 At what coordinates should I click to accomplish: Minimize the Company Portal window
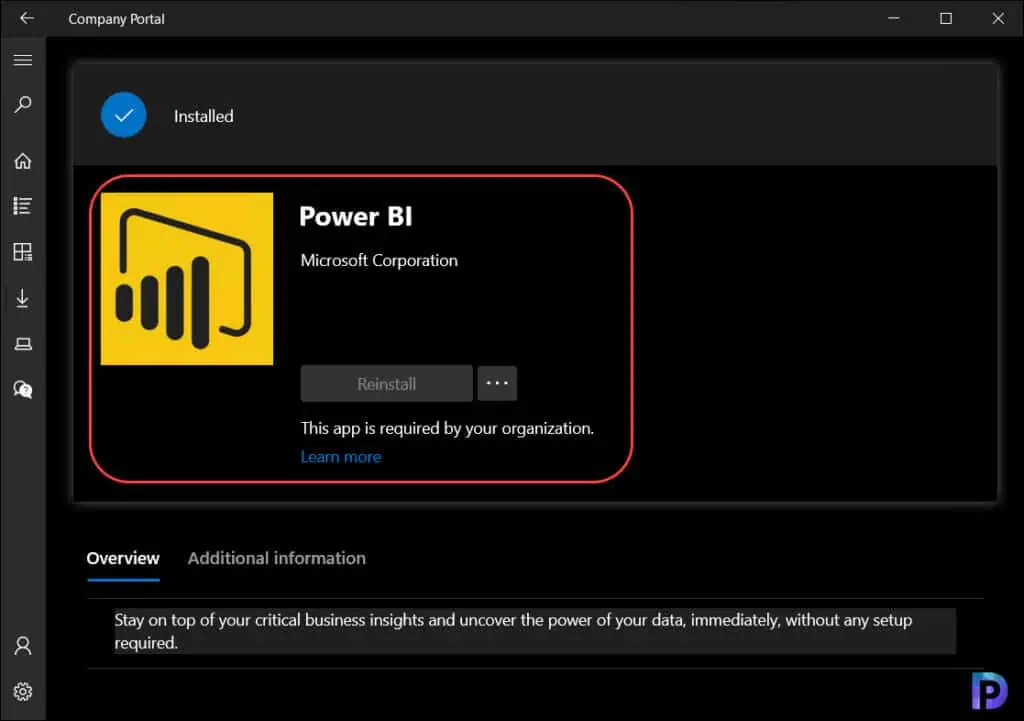pos(893,18)
